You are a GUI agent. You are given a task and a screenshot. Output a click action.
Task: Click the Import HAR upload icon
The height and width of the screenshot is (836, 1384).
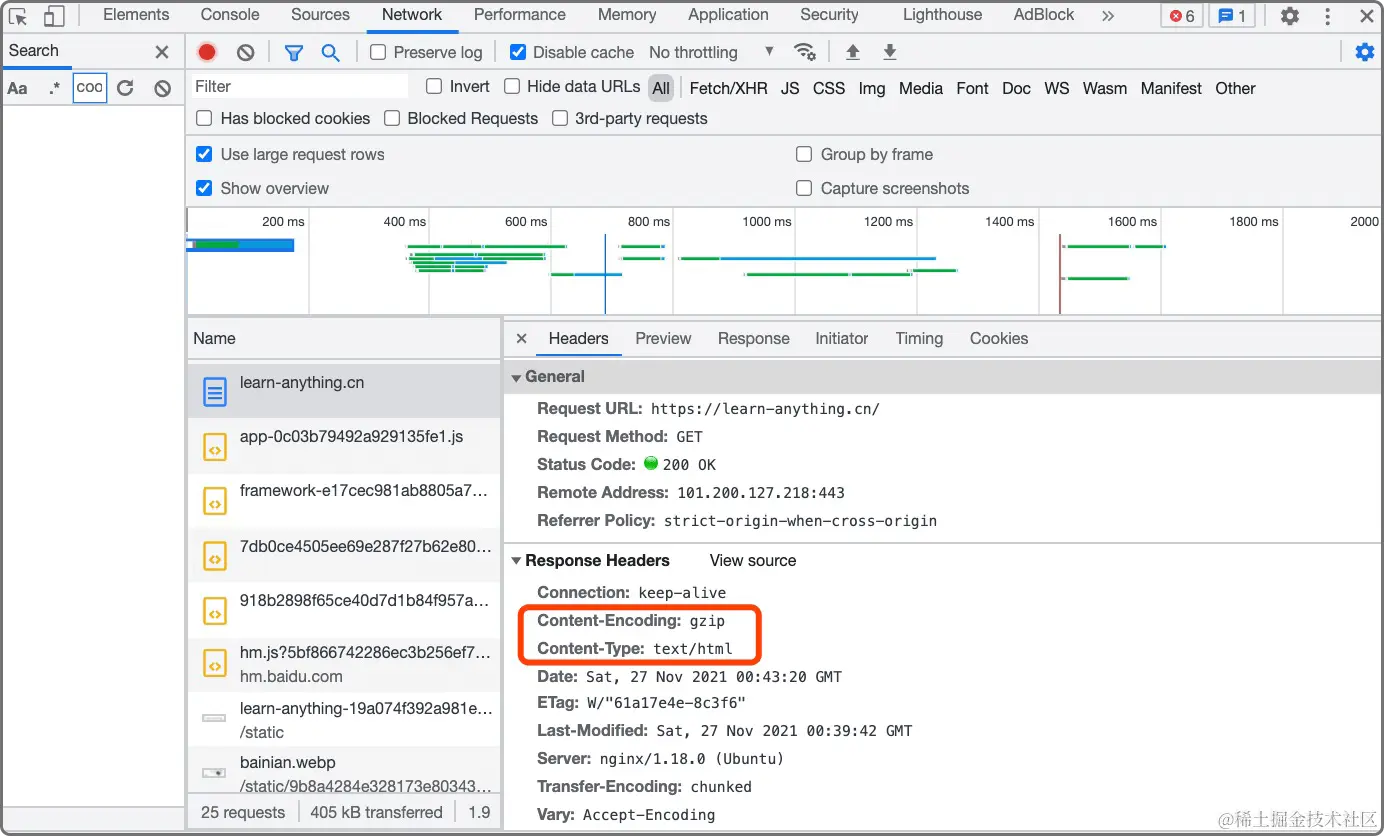coord(852,52)
